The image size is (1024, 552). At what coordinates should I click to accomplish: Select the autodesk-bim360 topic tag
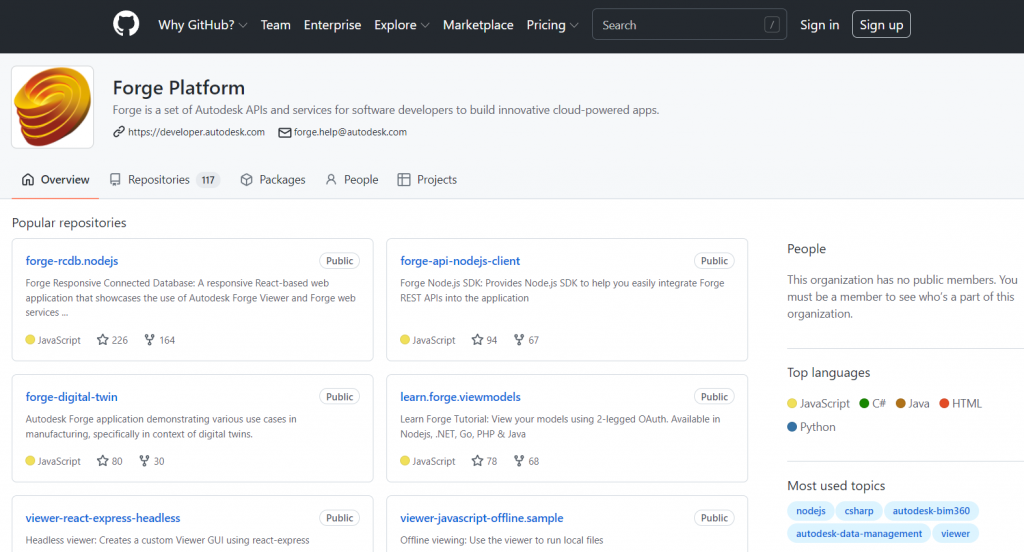pos(931,511)
